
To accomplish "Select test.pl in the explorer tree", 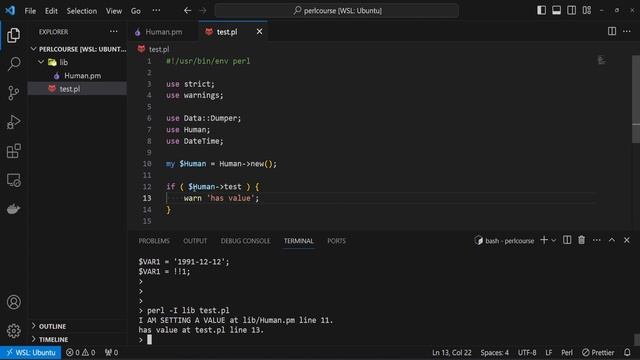I will click(x=78, y=89).
